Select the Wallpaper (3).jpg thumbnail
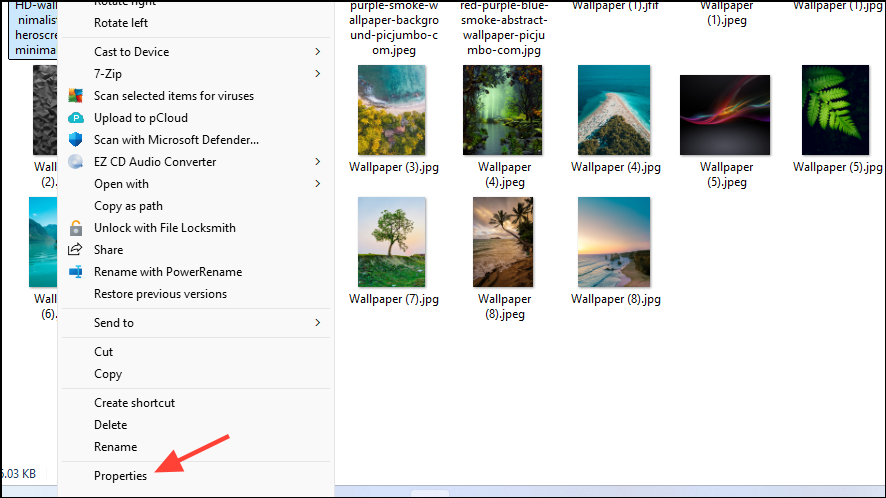 click(x=392, y=110)
